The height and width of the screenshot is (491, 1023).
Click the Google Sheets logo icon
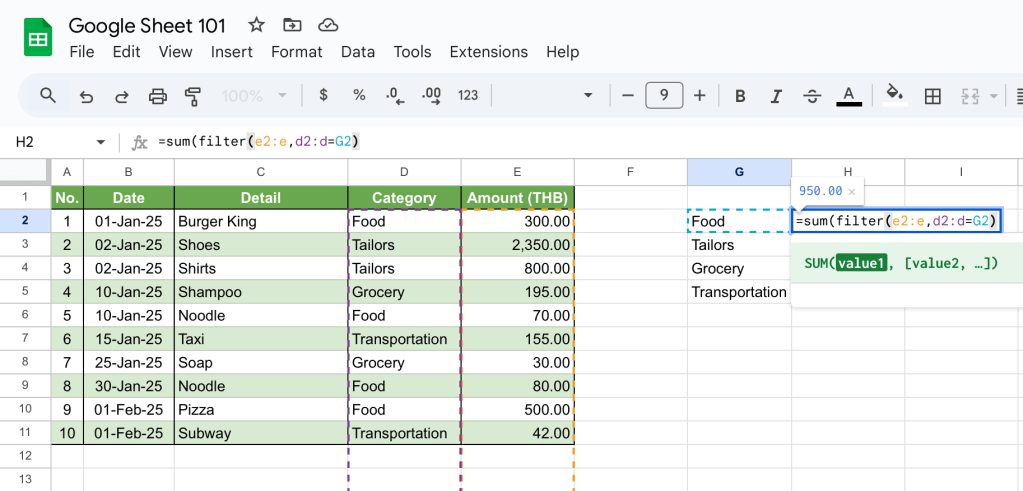click(x=38, y=38)
